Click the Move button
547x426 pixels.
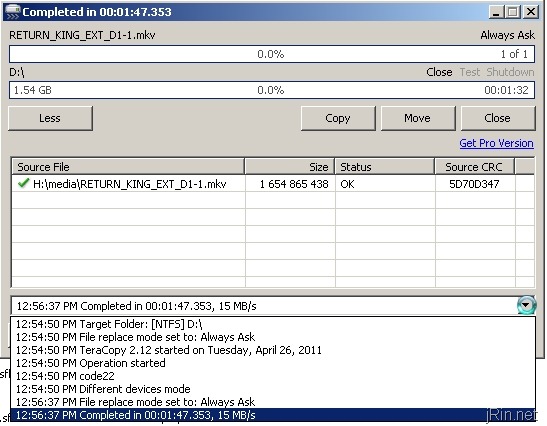point(418,118)
